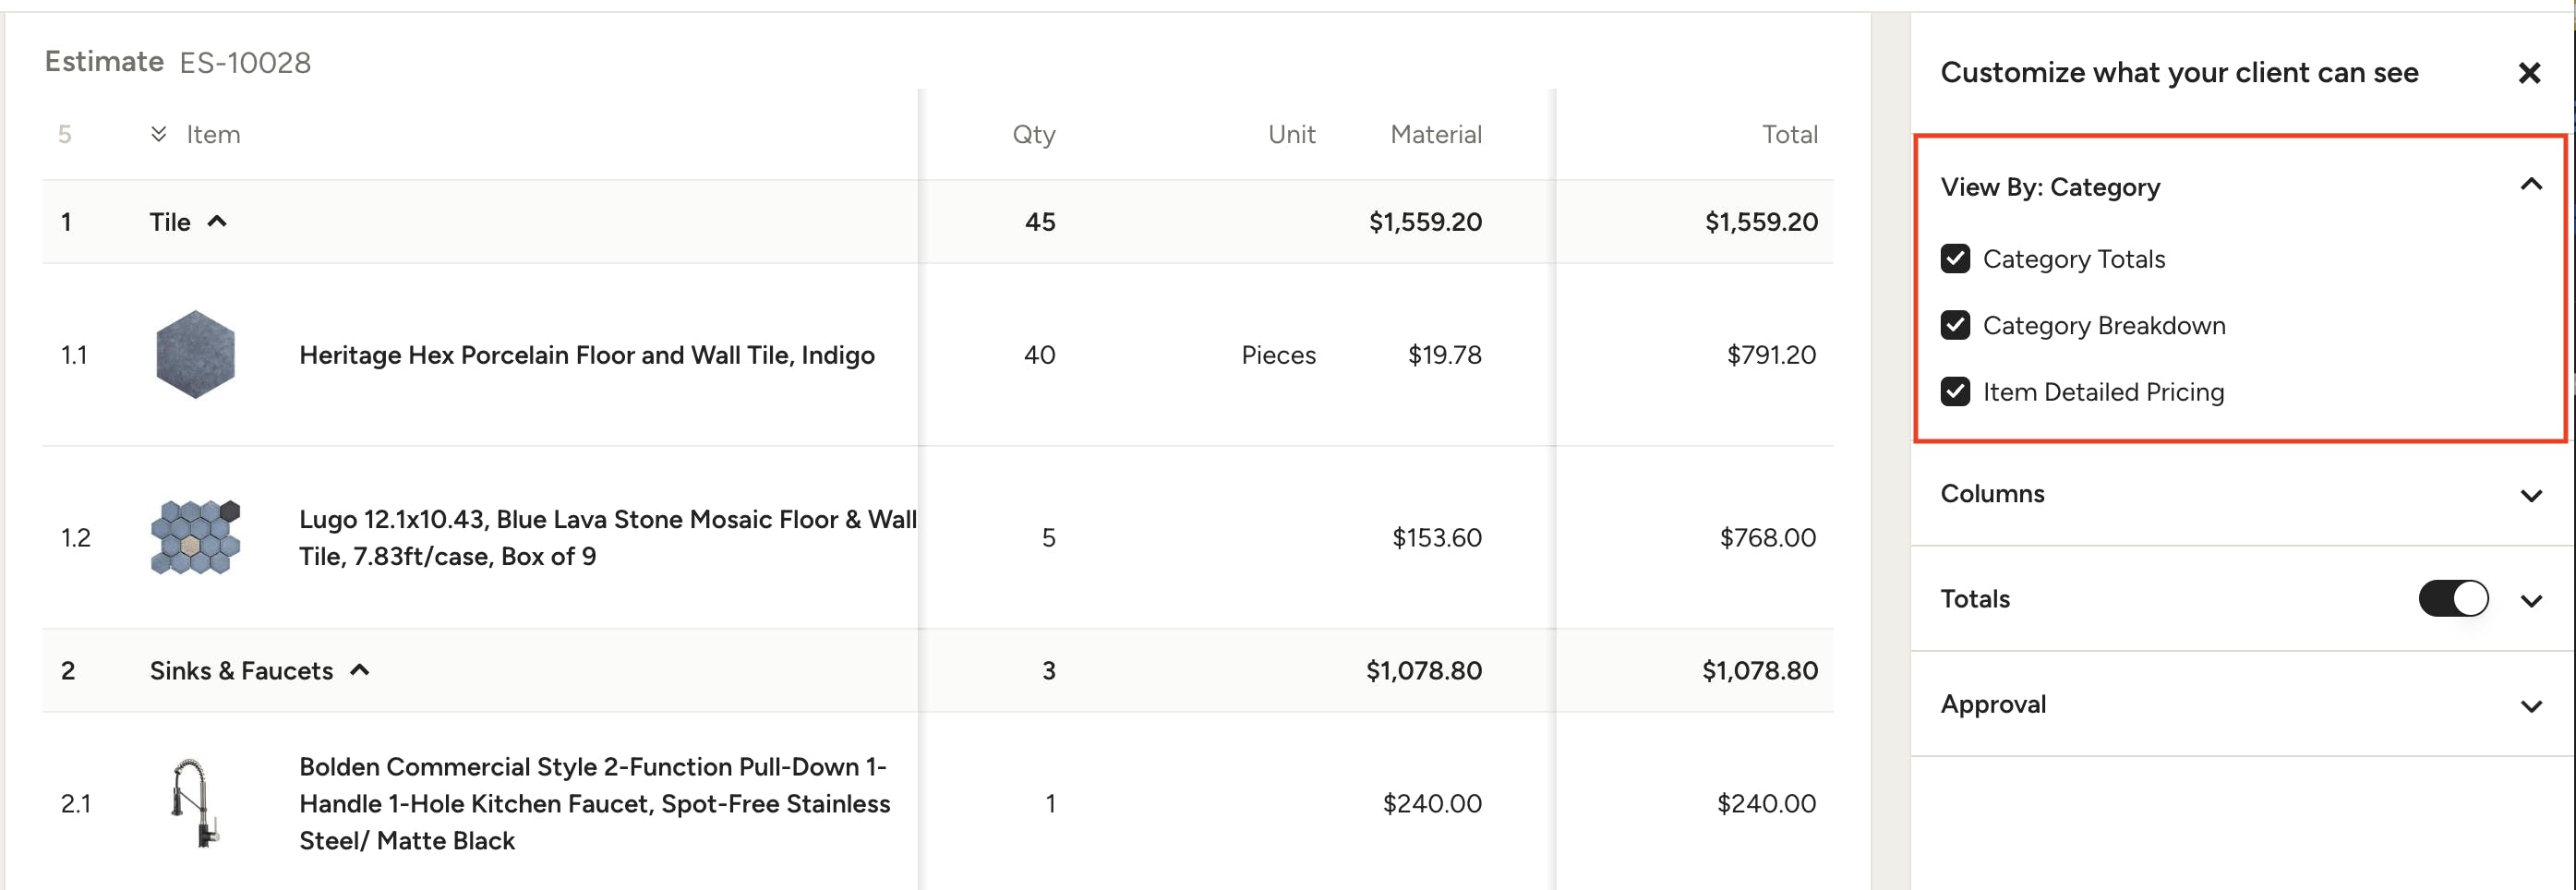
Task: Click the double-chevron collapse-all icon beside Item
Action: point(158,134)
